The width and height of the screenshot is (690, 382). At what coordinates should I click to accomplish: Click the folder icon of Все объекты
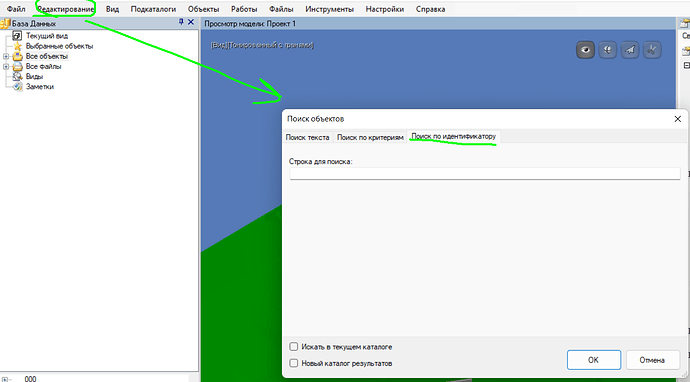[17, 56]
